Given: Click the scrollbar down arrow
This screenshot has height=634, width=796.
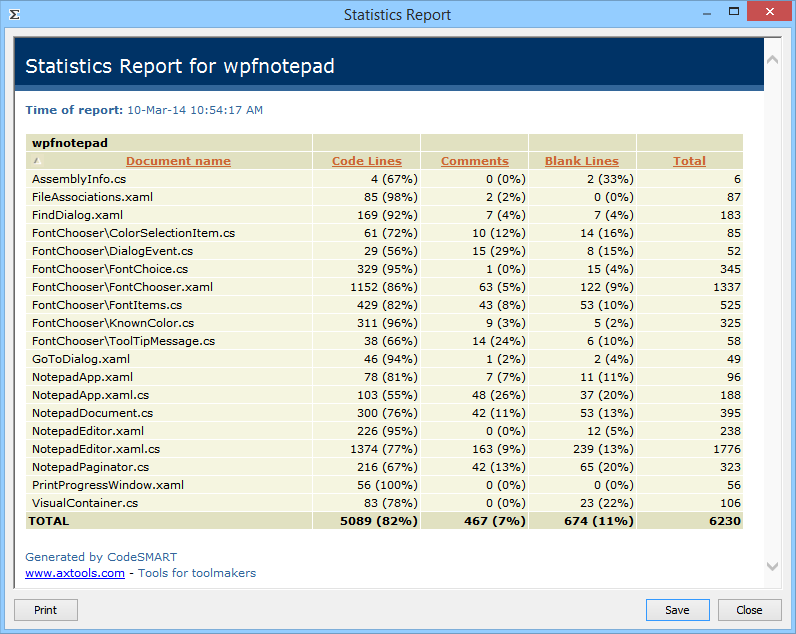Looking at the screenshot, I should click(772, 566).
